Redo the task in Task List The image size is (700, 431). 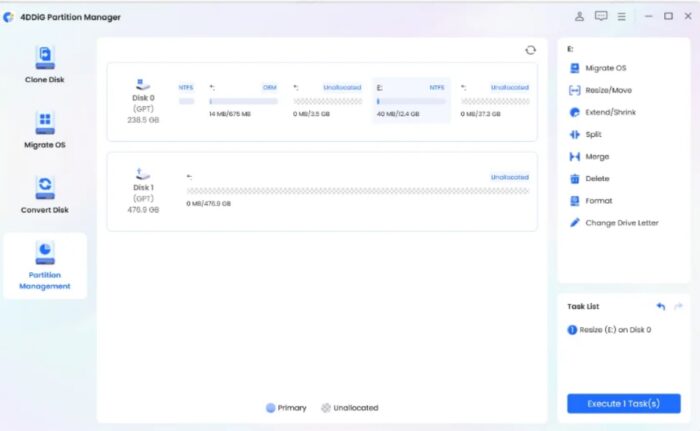point(678,306)
